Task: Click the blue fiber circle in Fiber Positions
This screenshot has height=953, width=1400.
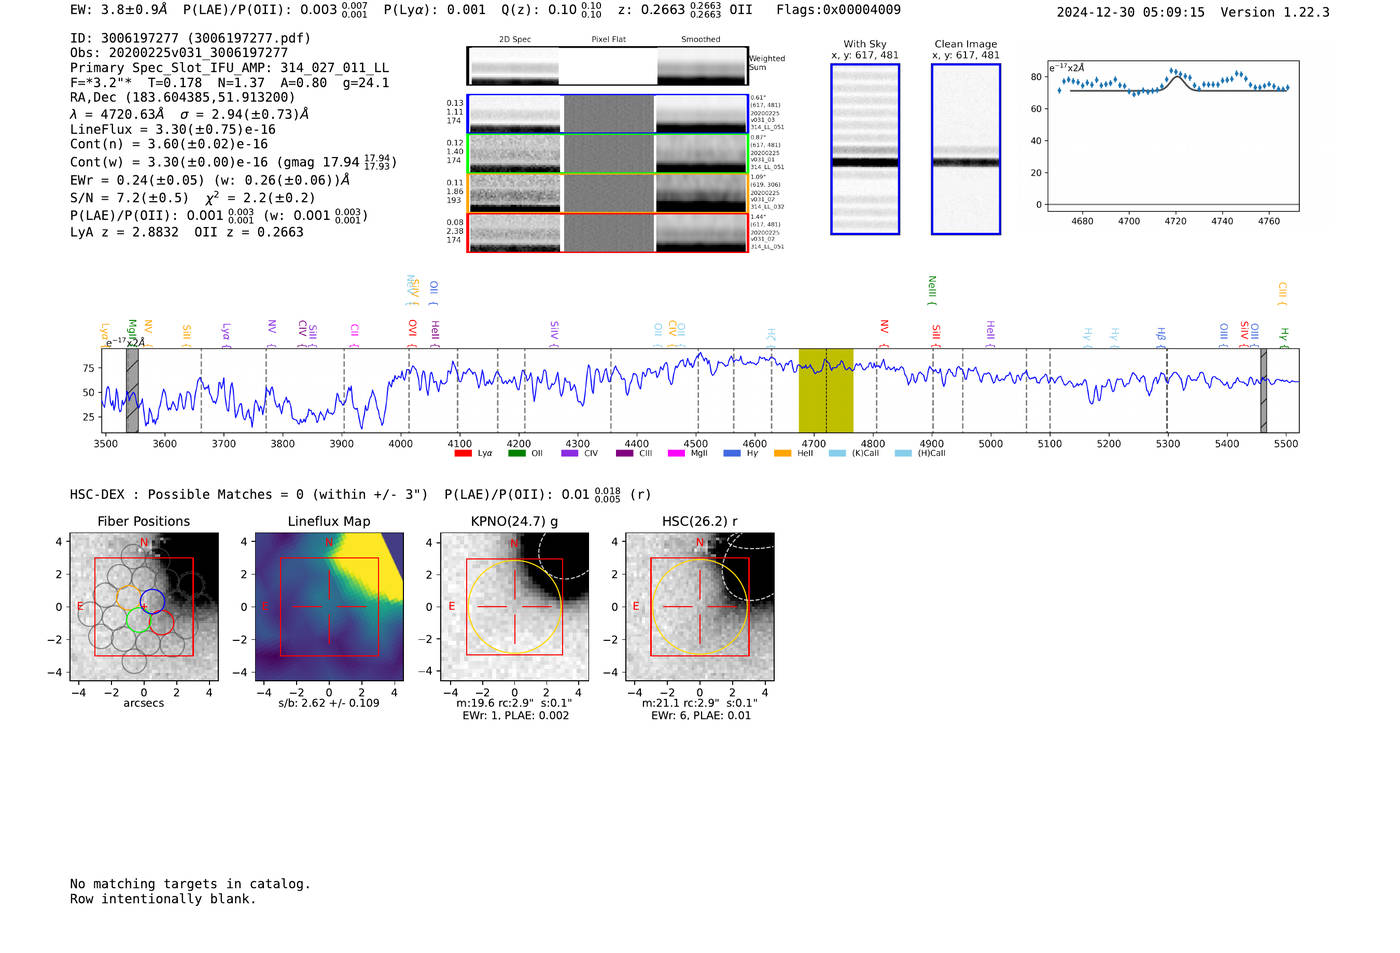Action: tap(152, 602)
